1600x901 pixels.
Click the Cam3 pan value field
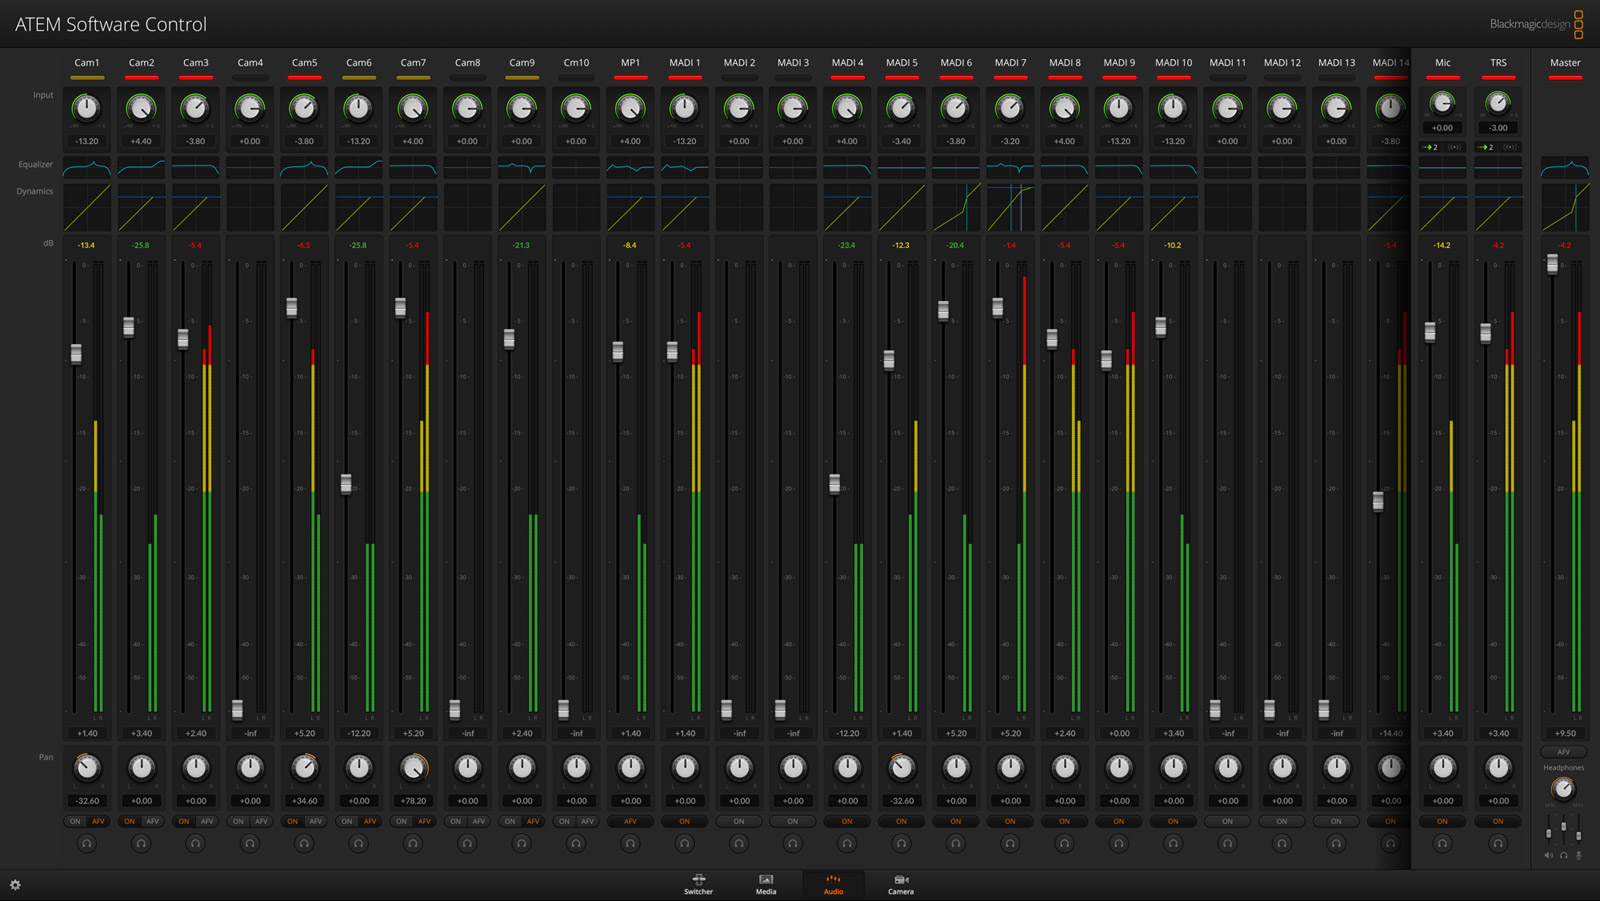(x=196, y=801)
